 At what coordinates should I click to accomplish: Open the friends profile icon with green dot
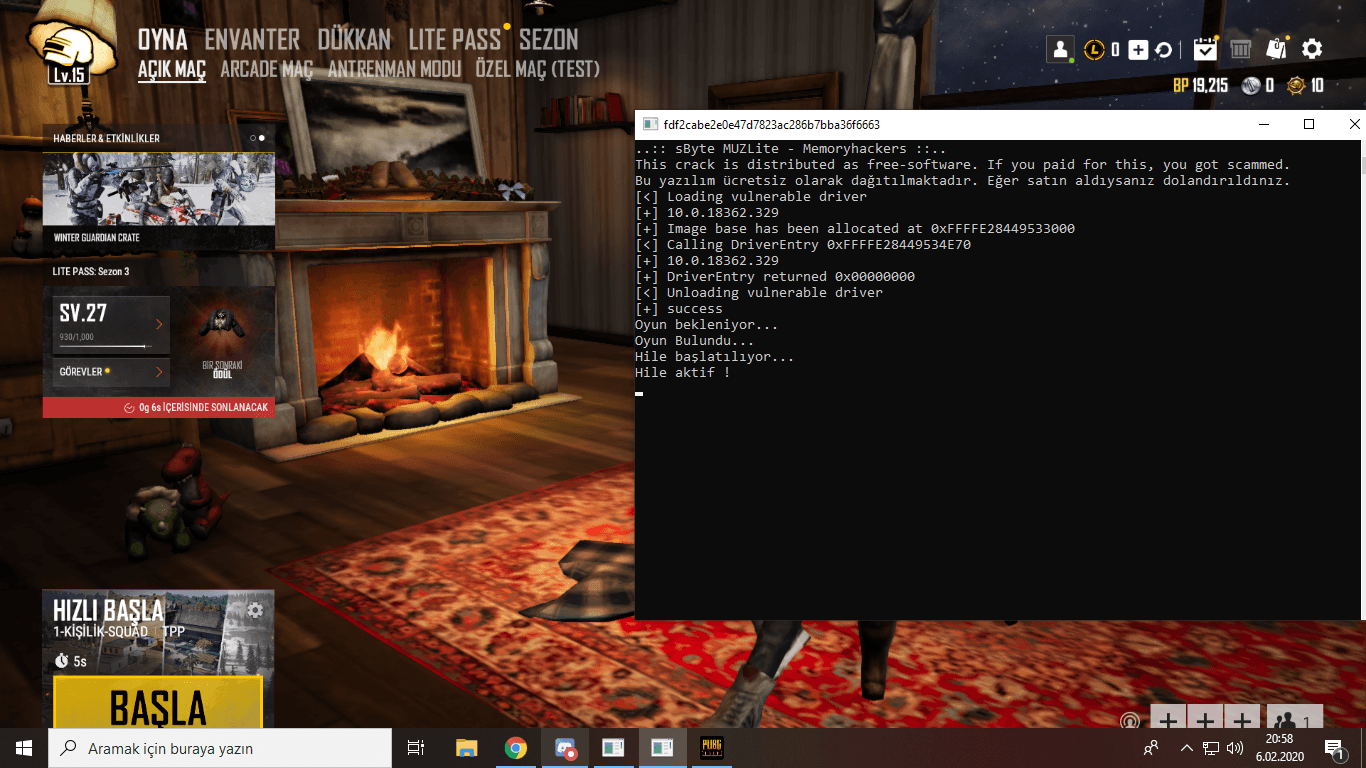click(1060, 48)
